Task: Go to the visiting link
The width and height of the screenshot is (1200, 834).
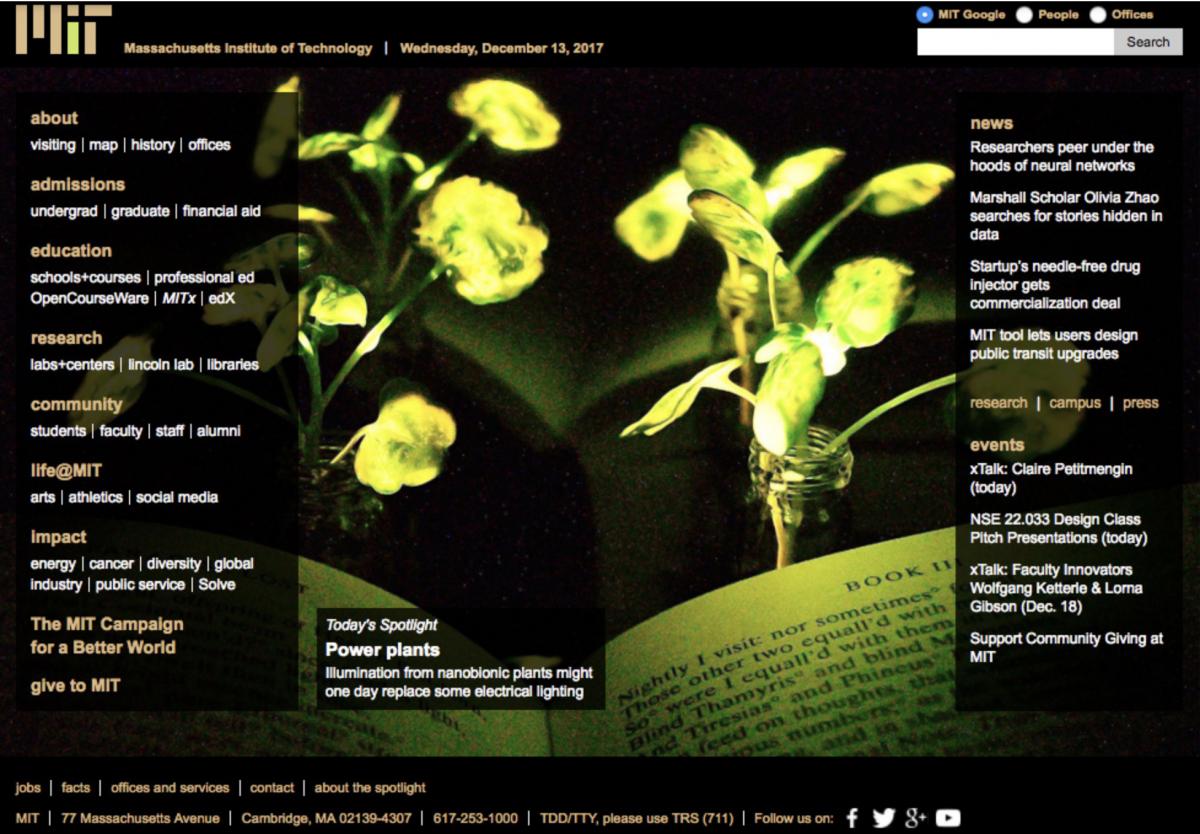Action: [52, 145]
